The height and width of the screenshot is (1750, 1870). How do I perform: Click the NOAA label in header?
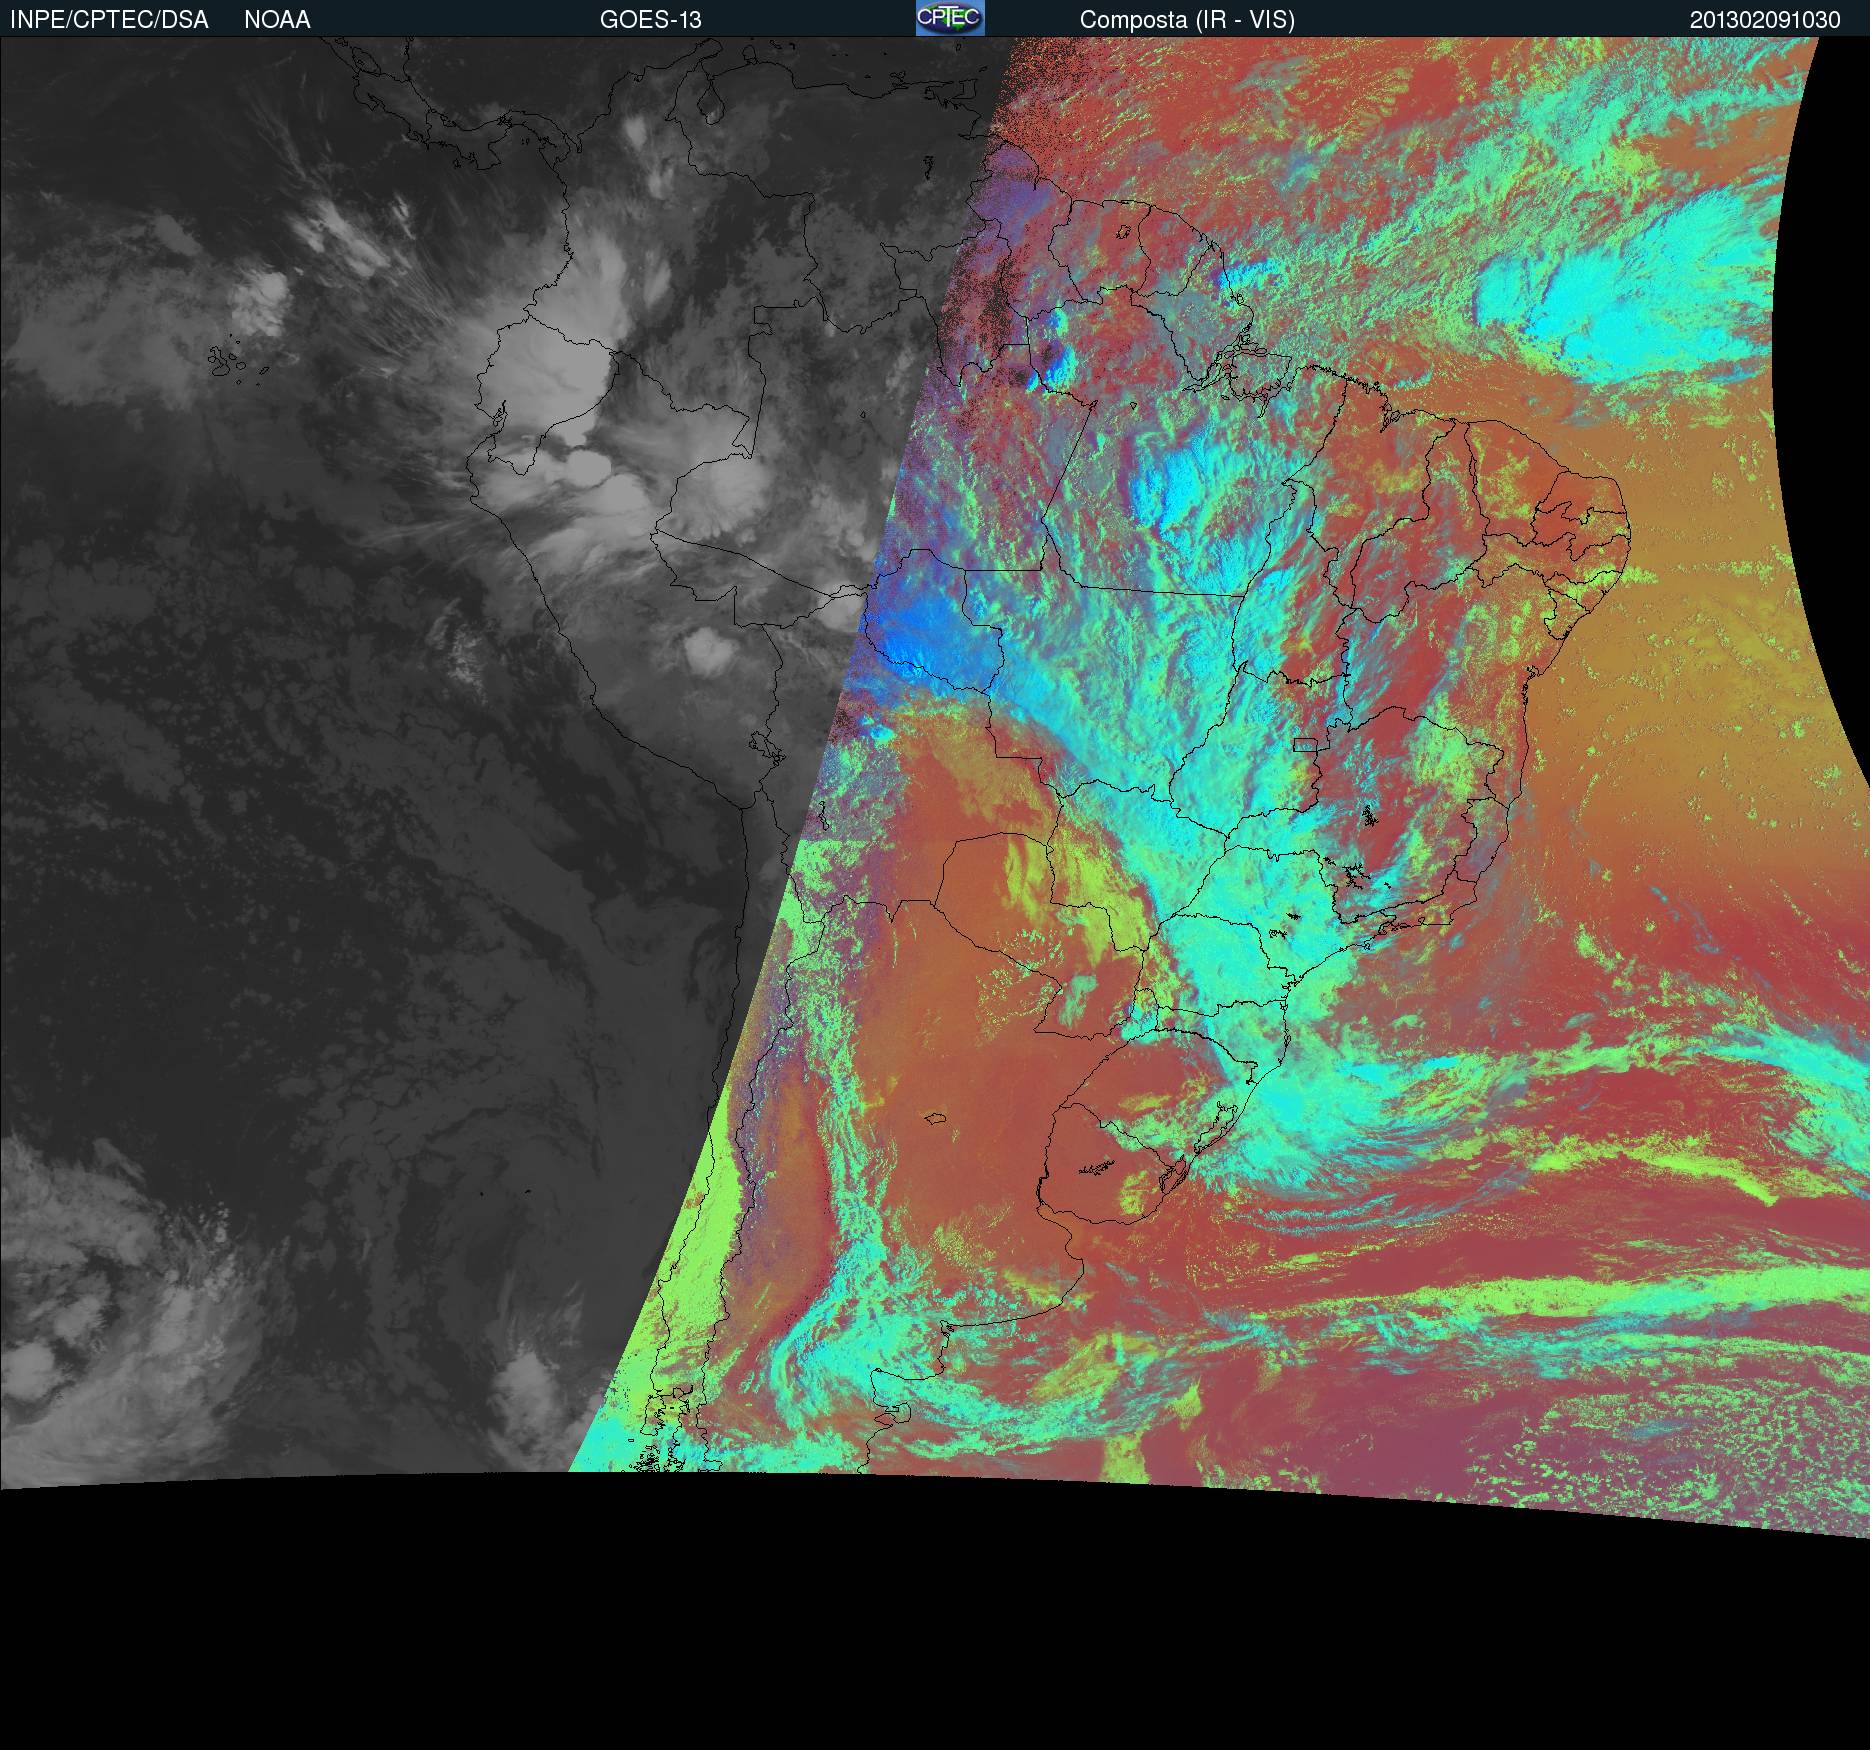click(277, 20)
